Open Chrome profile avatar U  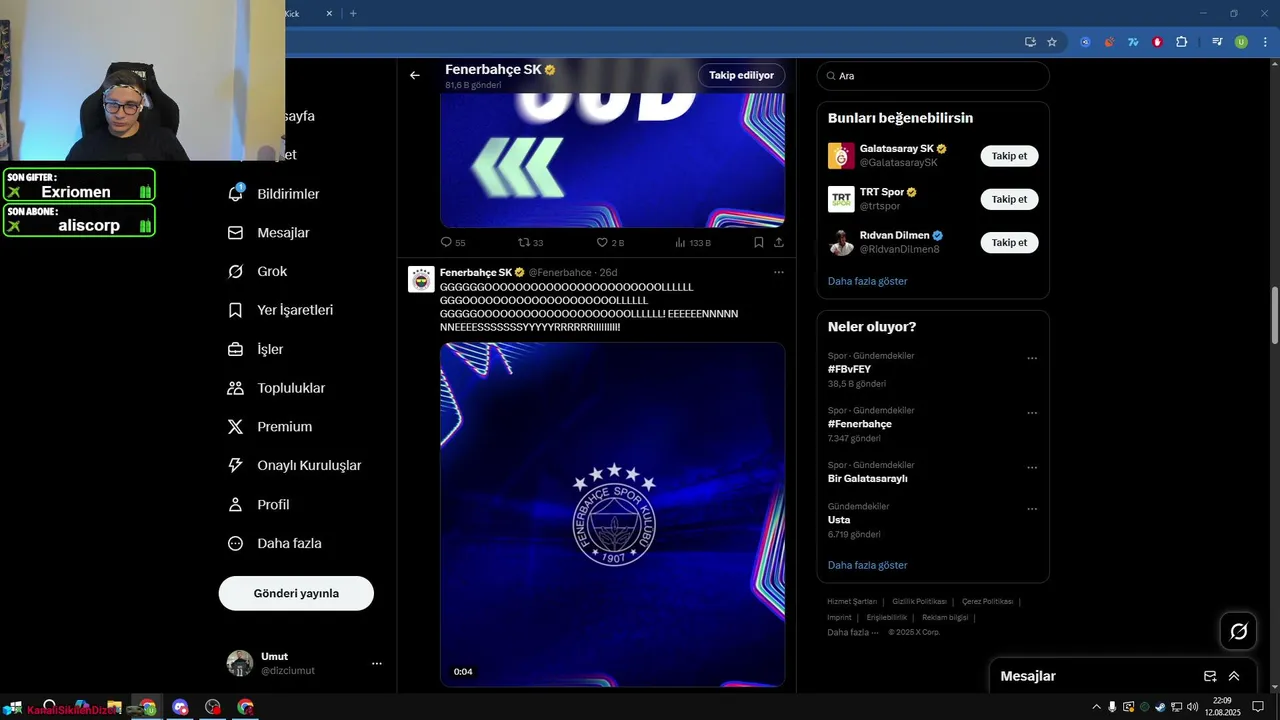click(1241, 42)
